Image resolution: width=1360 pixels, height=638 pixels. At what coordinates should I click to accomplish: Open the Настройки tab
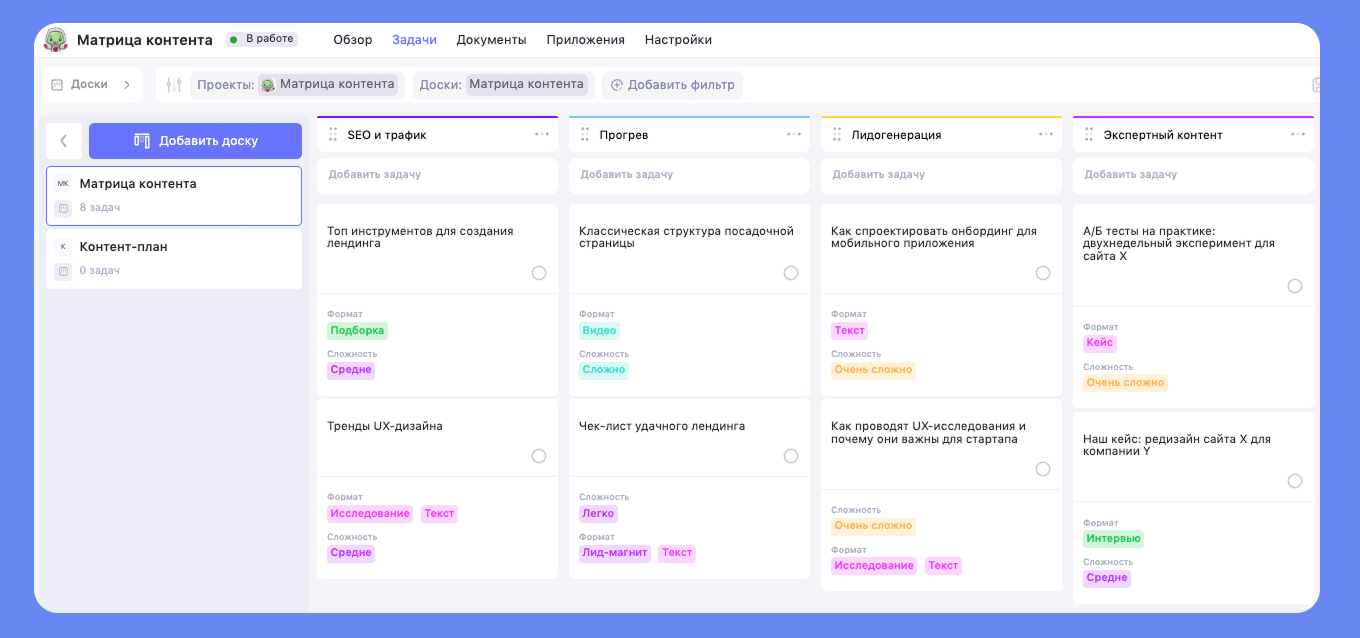coord(678,40)
